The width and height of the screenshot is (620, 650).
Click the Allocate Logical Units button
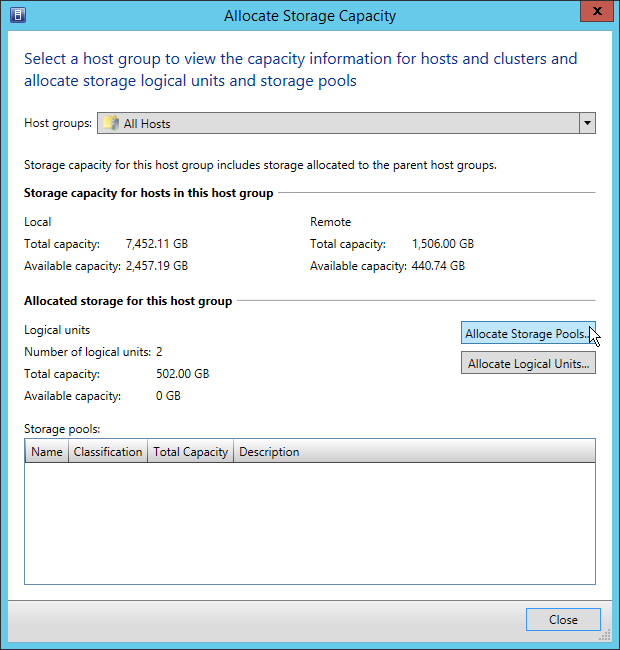pos(527,364)
